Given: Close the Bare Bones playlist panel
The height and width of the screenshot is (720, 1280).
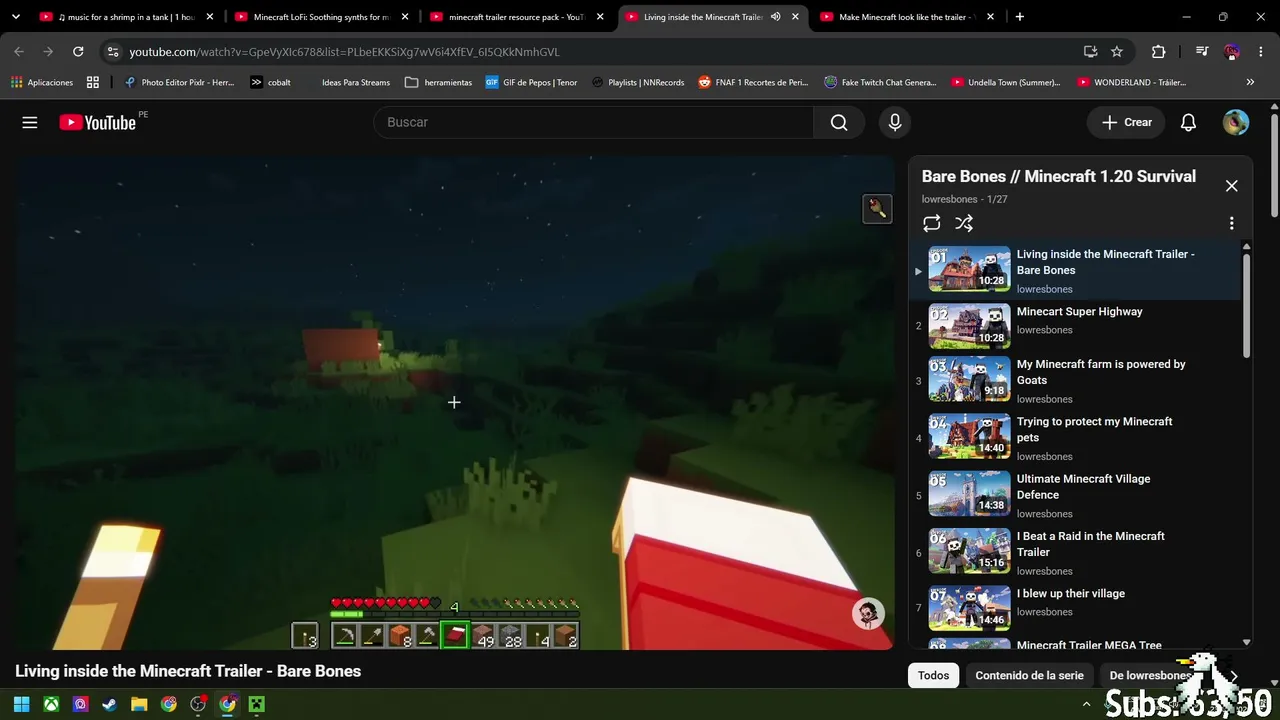Looking at the screenshot, I should click(x=1231, y=186).
